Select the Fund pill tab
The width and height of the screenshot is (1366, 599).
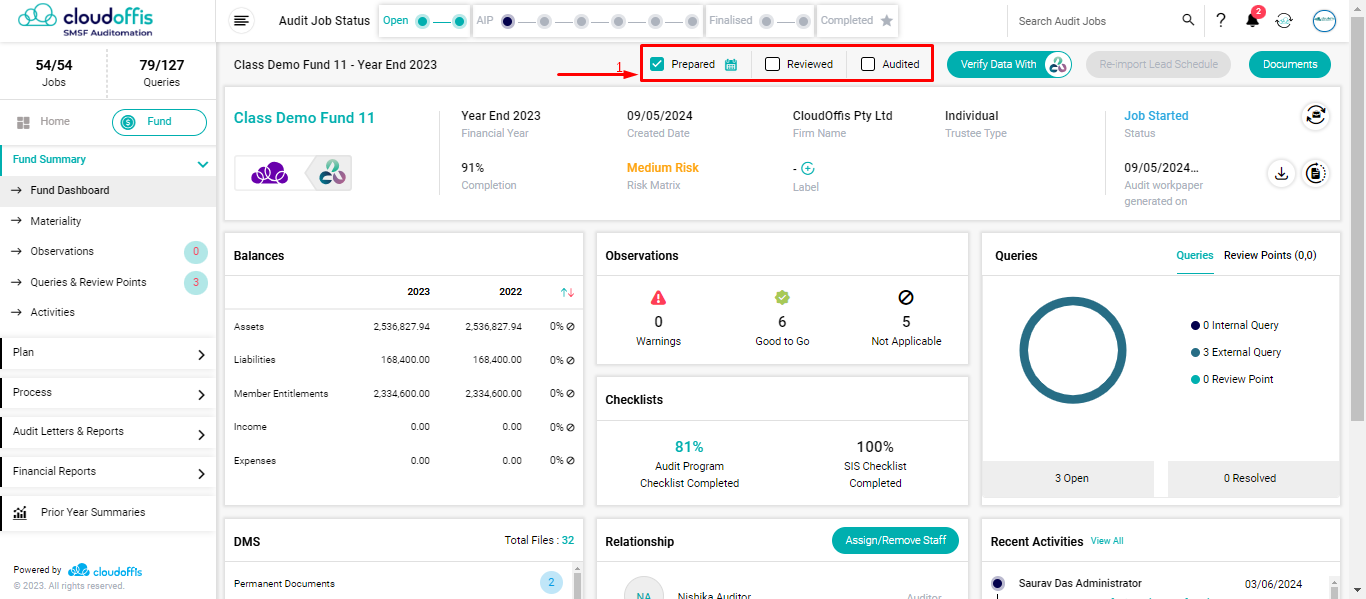click(x=159, y=122)
